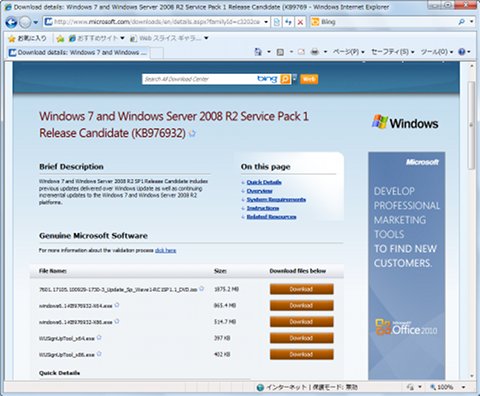Image resolution: width=480 pixels, height=396 pixels.
Task: Download WUSignUpTool_x86.exe 402 KB file
Action: (301, 354)
